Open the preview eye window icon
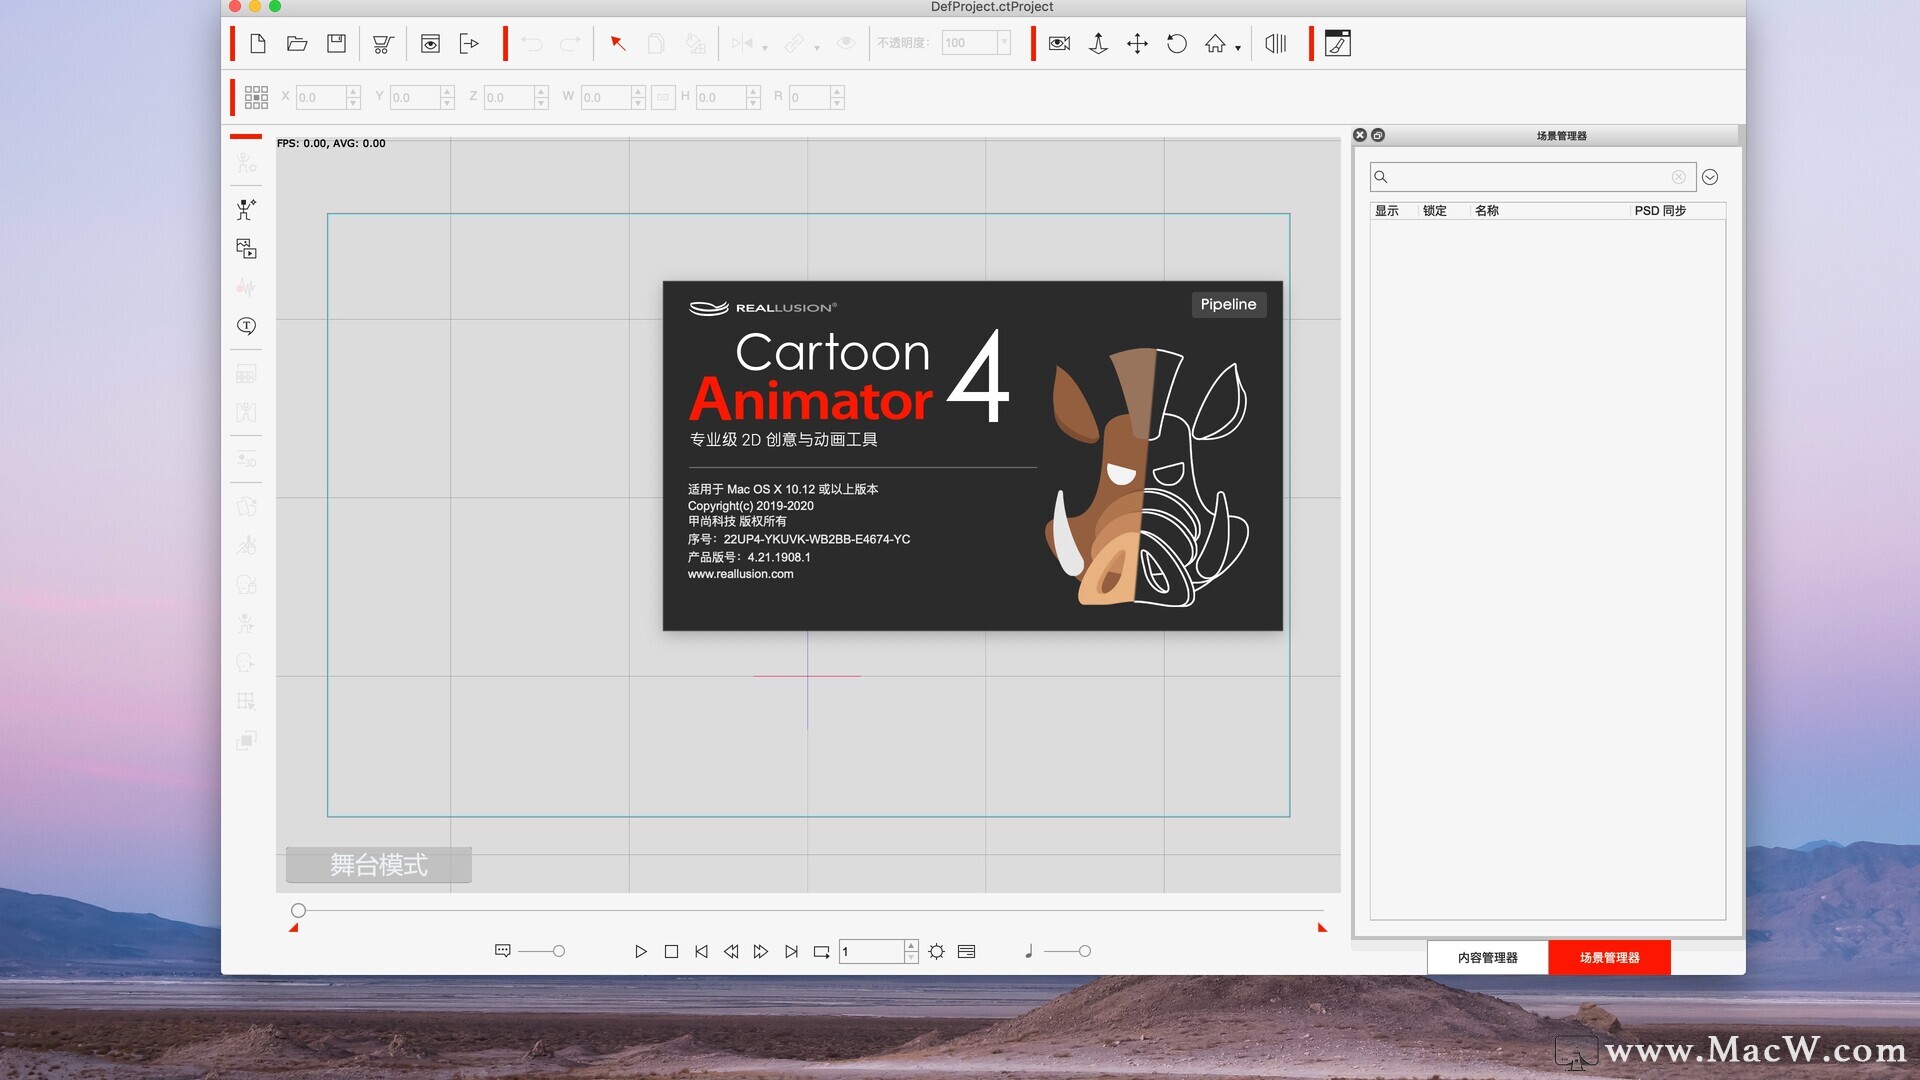The image size is (1920, 1080). point(430,44)
